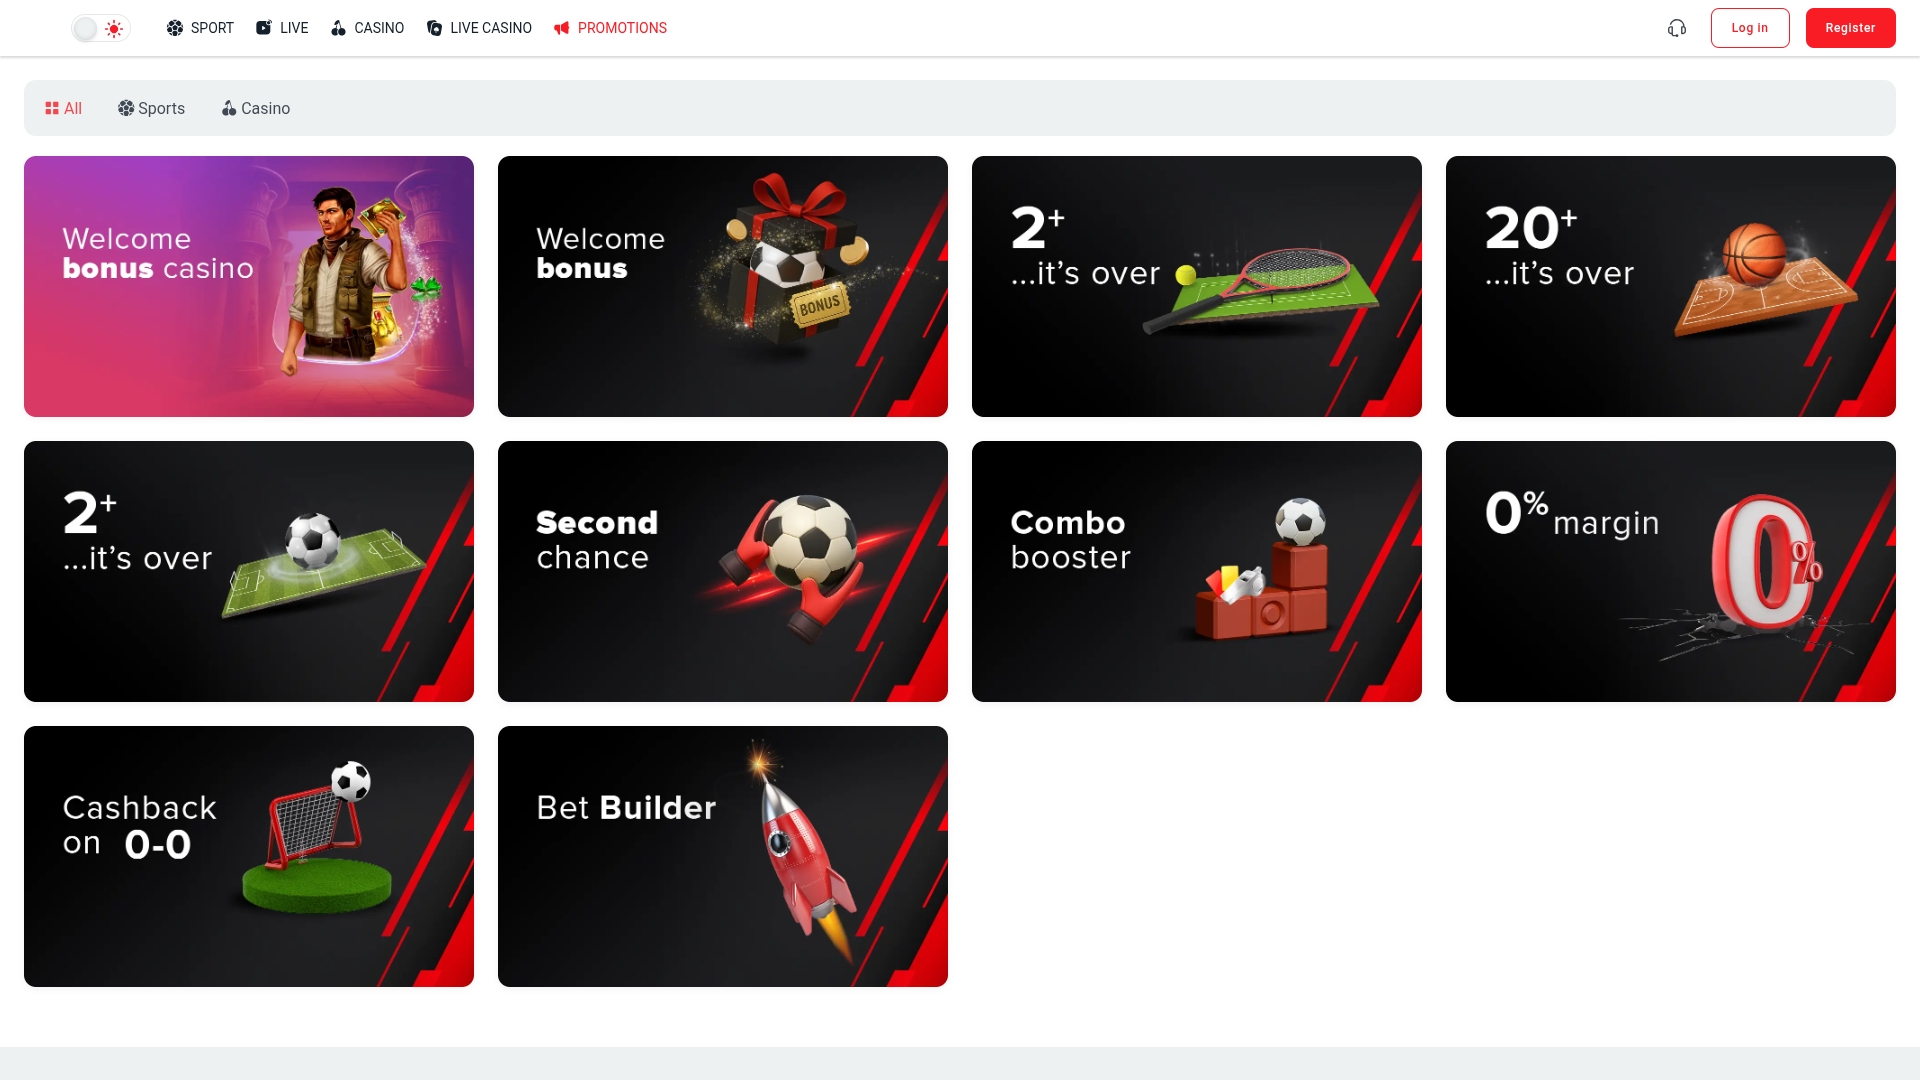Viewport: 1920px width, 1080px height.
Task: Toggle the light/dark theme switch
Action: click(x=101, y=29)
